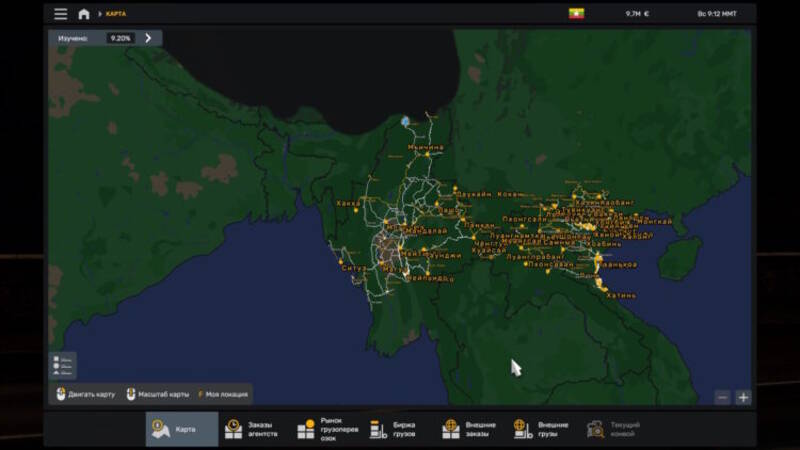The width and height of the screenshot is (800, 450).
Task: Open the Заказы агентств tab
Action: (253, 429)
